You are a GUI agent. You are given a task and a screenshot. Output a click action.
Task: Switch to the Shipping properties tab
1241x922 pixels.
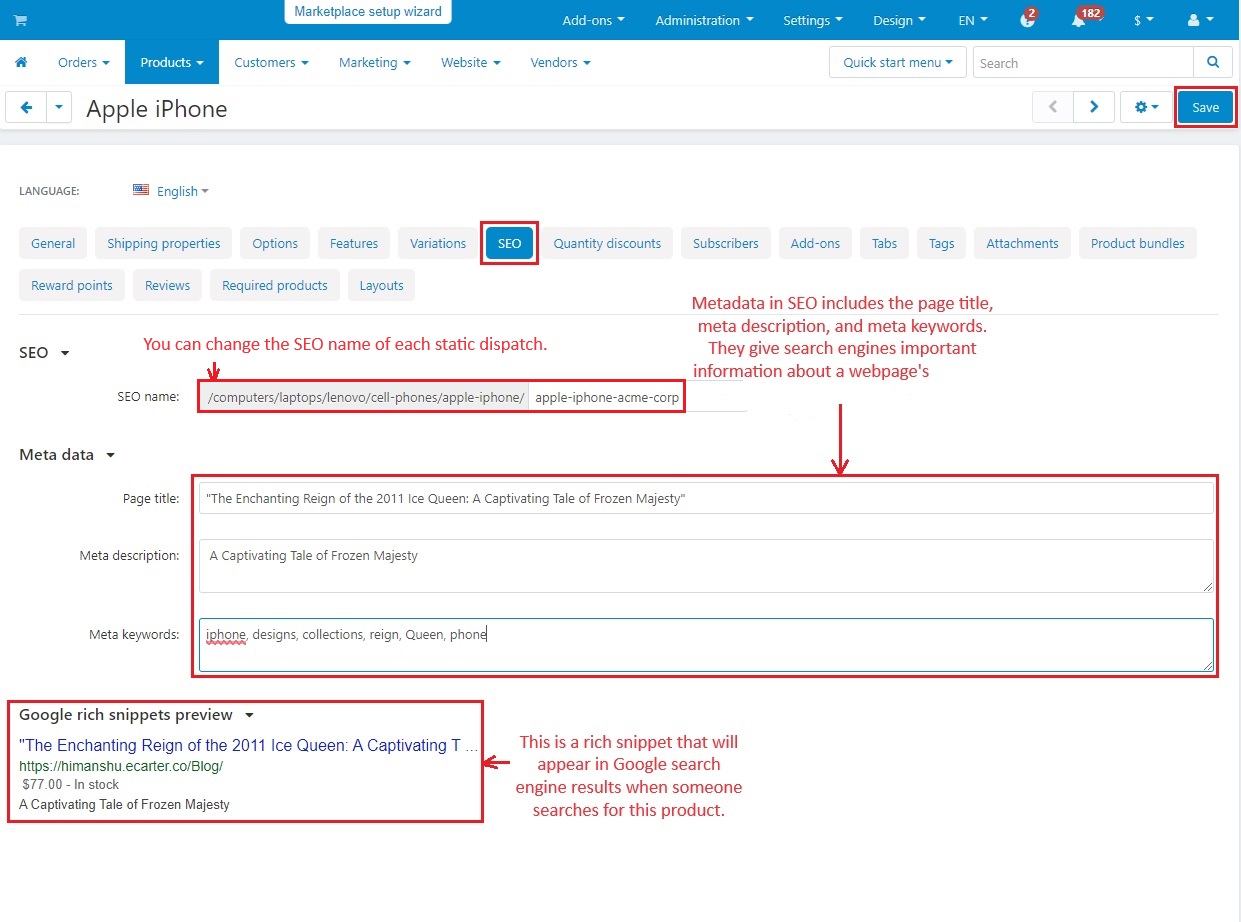point(163,243)
